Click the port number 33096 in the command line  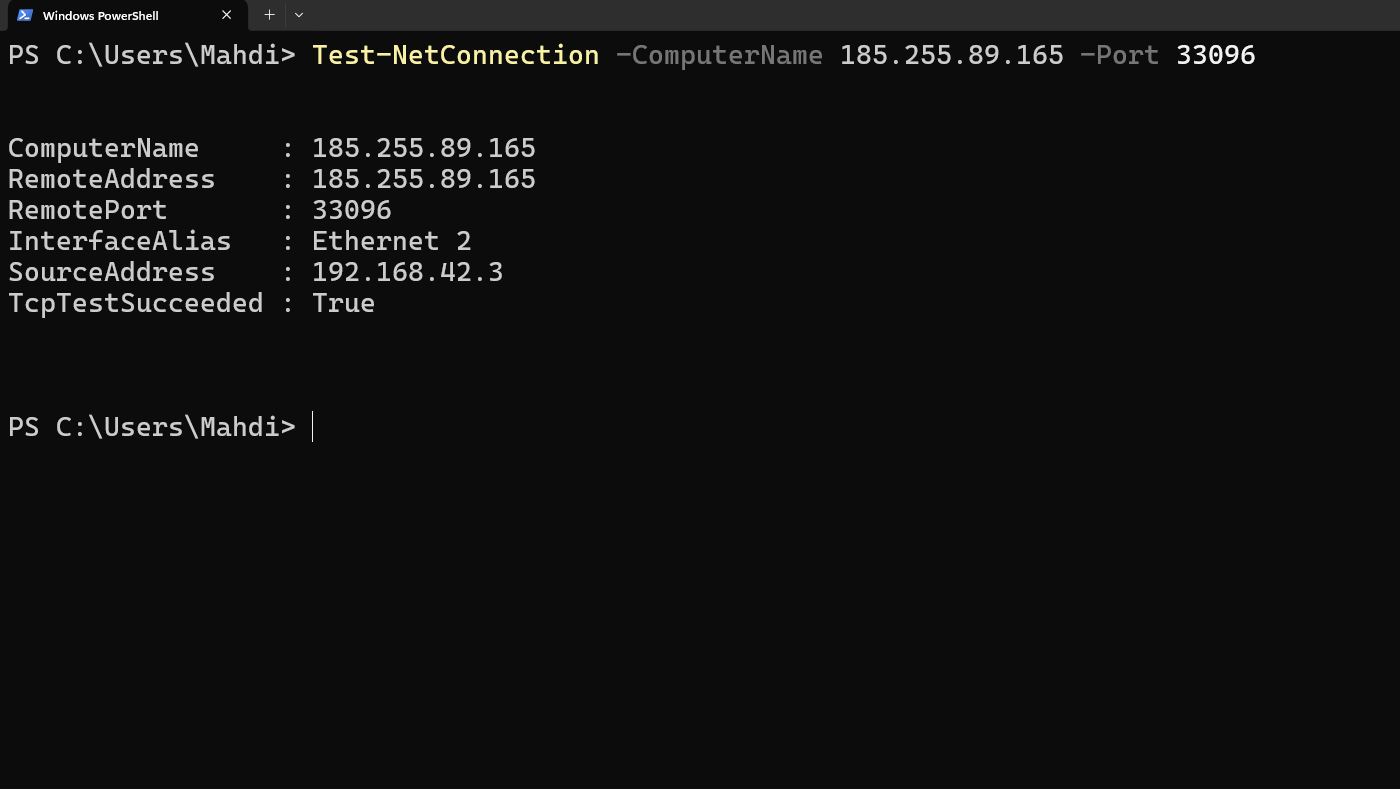tap(1215, 55)
